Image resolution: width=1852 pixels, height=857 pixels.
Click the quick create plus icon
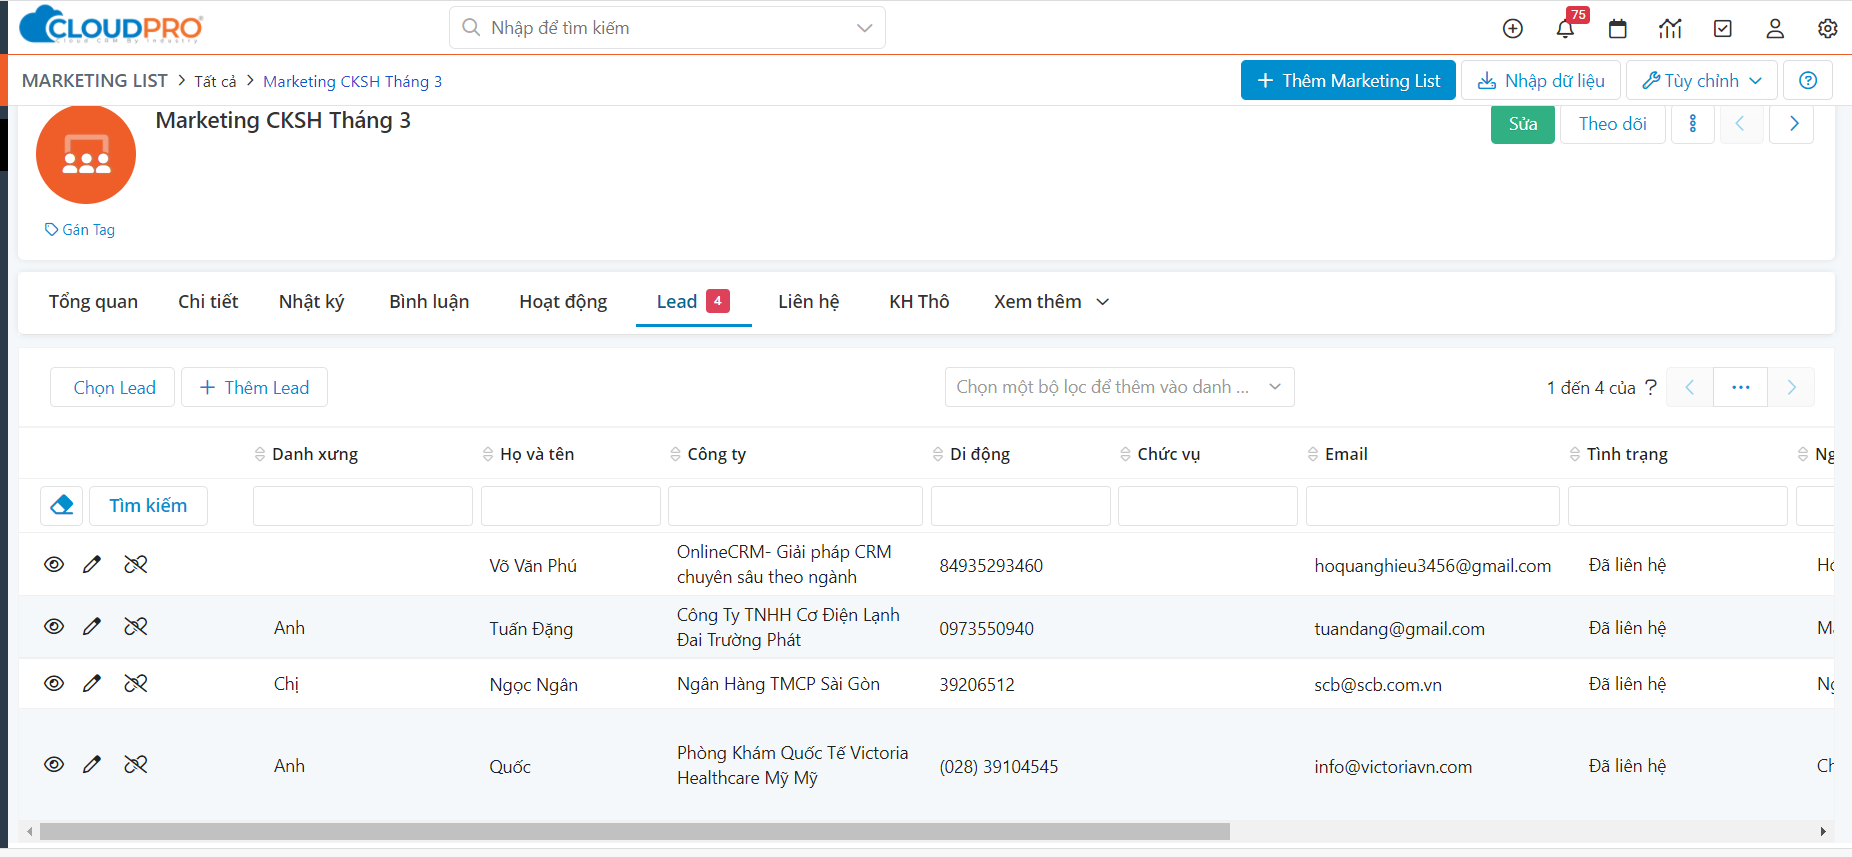click(x=1513, y=29)
